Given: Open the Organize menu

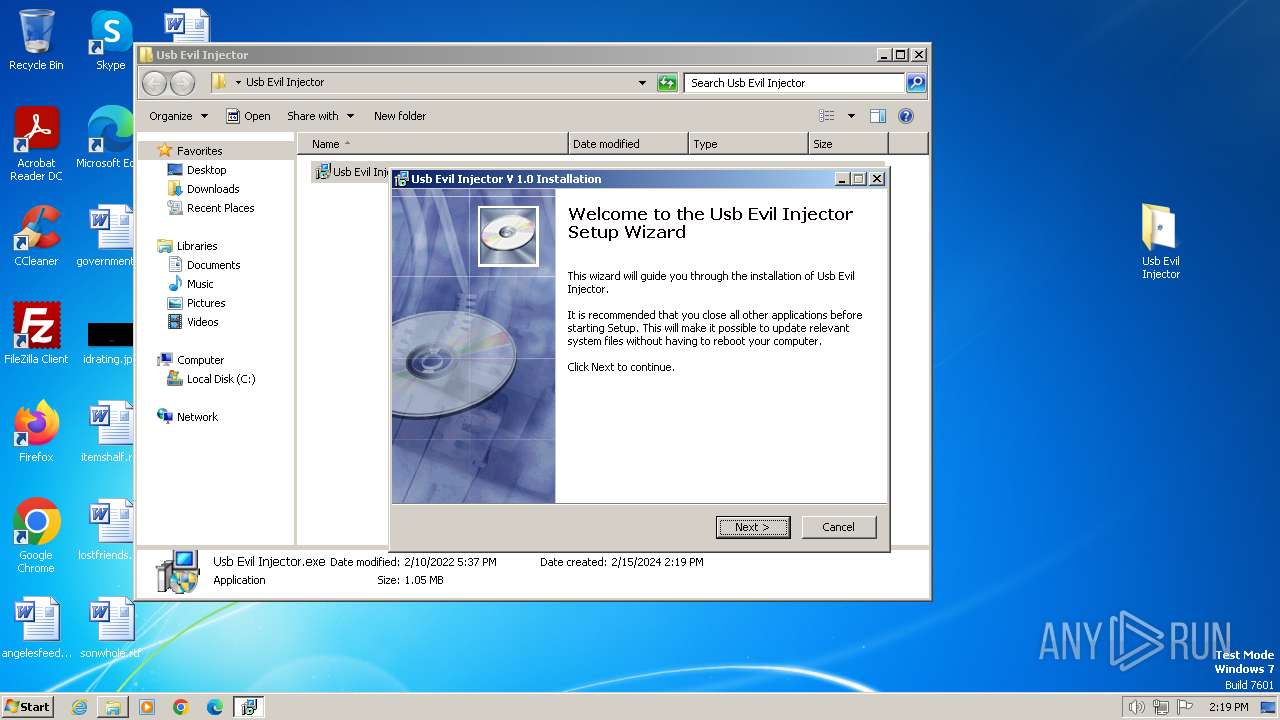Looking at the screenshot, I should (x=178, y=116).
